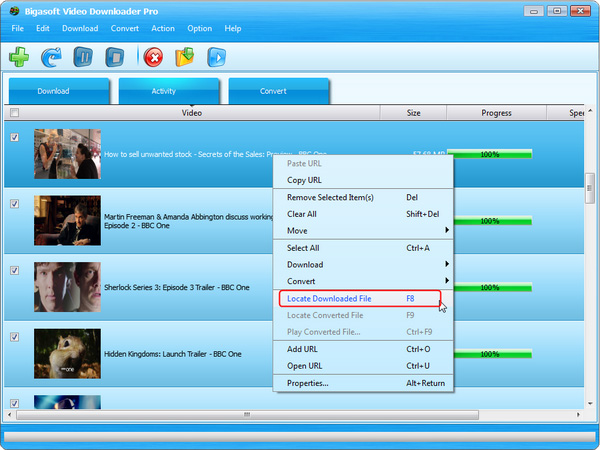Click the 100% progress bar of first video

(x=490, y=154)
